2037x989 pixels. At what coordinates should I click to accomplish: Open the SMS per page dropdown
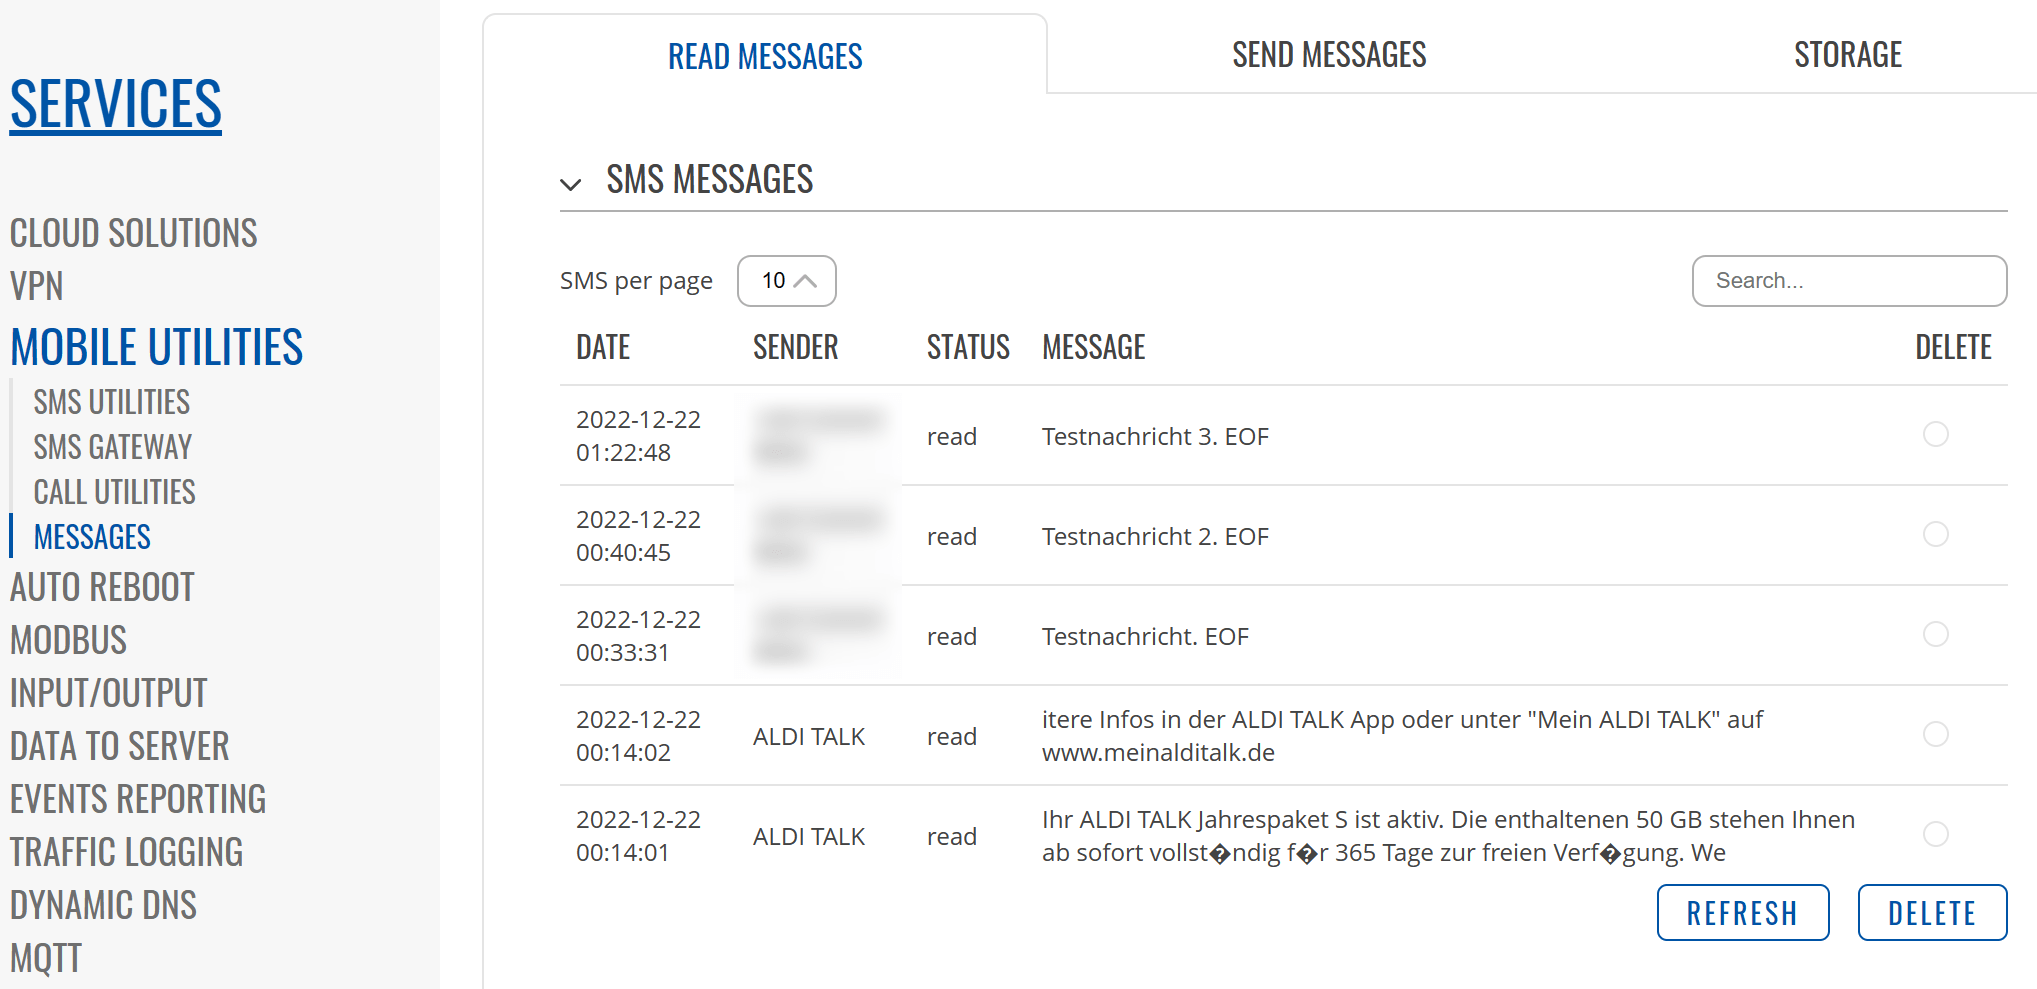tap(787, 281)
